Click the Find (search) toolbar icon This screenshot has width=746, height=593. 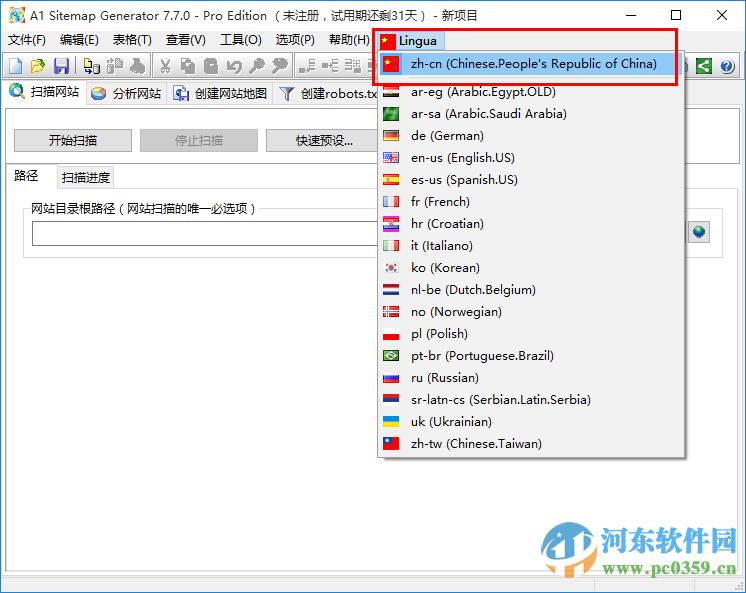coord(257,66)
